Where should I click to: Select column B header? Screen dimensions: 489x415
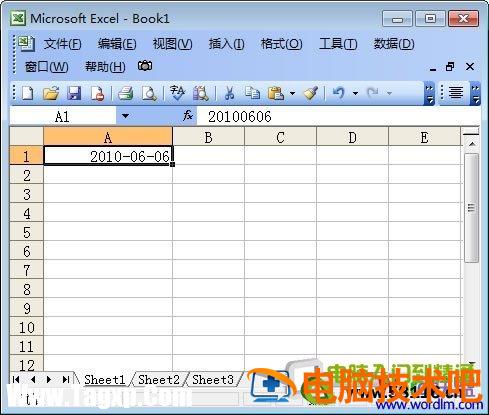(208, 137)
